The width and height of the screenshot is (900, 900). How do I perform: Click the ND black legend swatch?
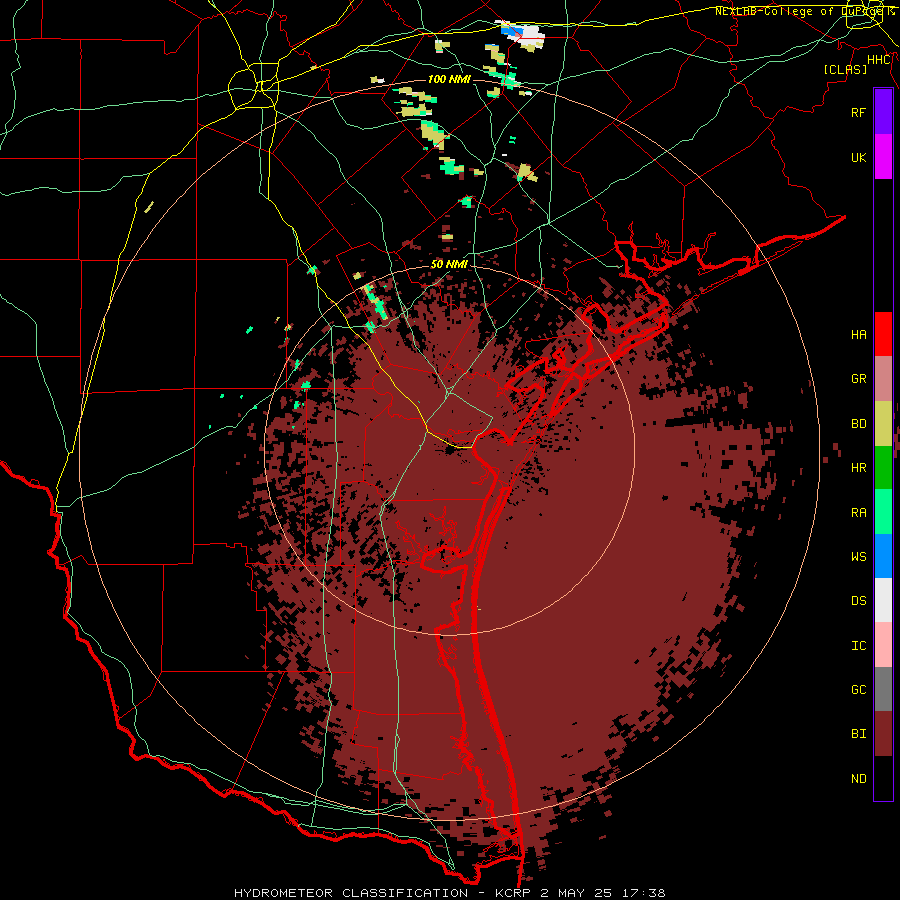click(883, 778)
